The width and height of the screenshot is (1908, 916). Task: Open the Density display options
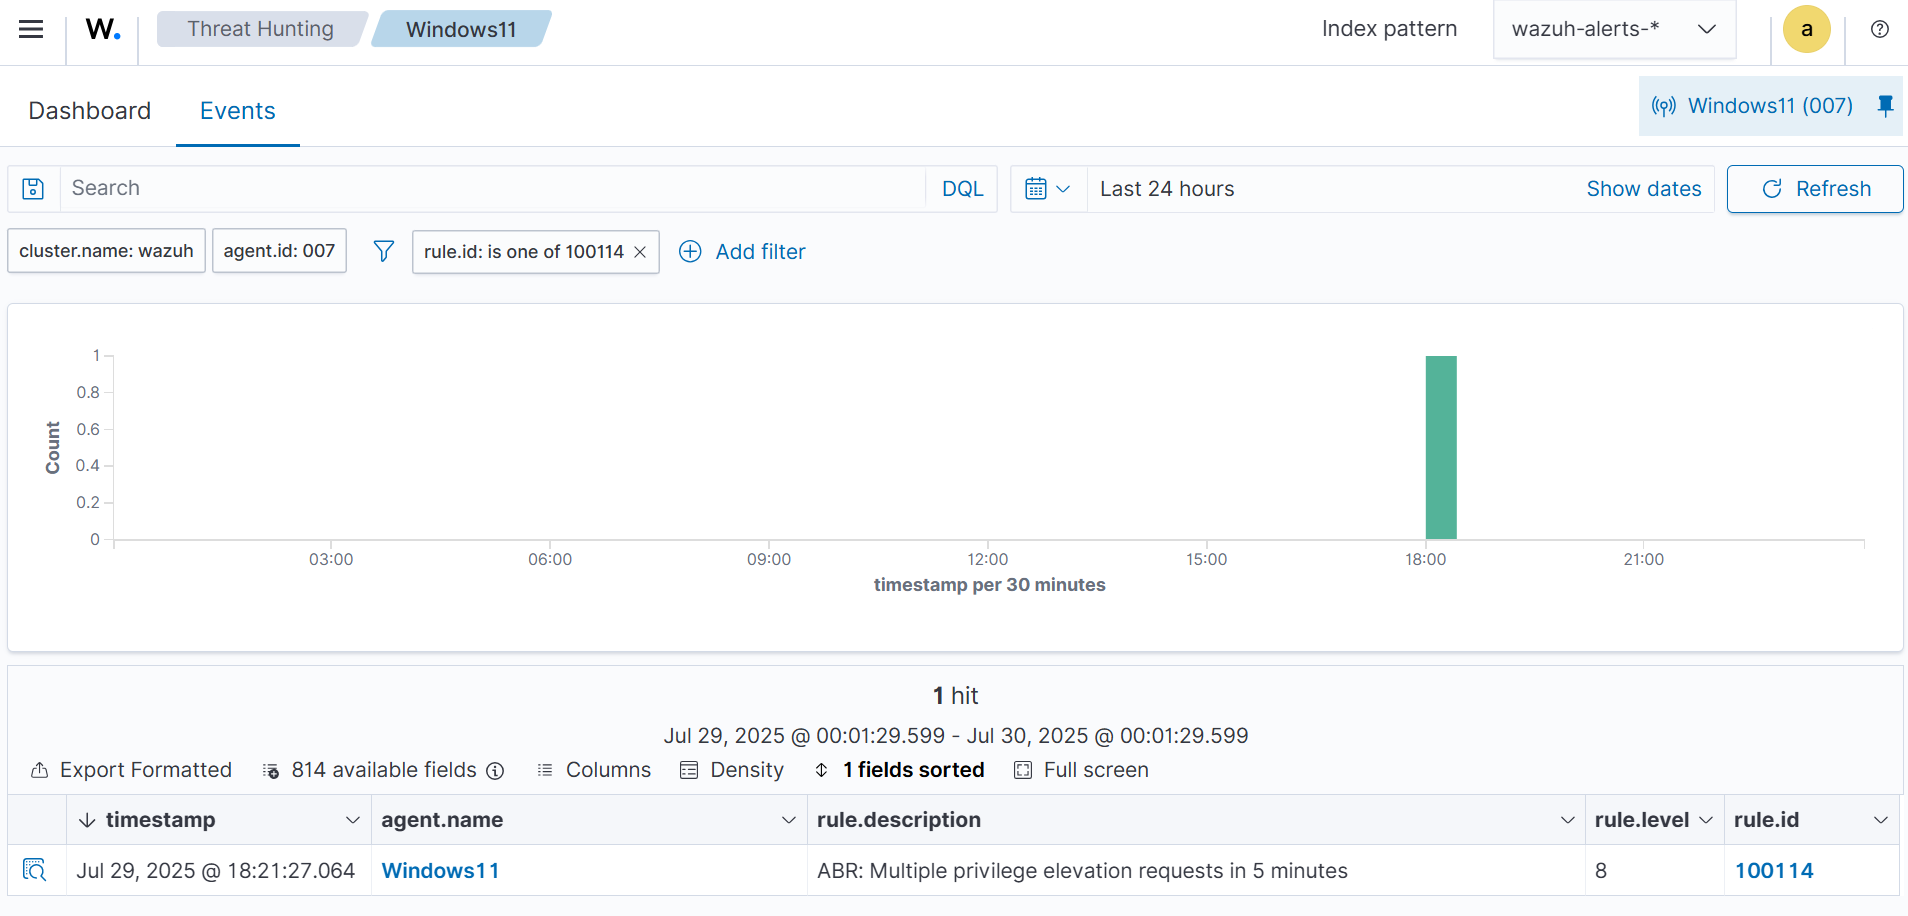coord(732,770)
